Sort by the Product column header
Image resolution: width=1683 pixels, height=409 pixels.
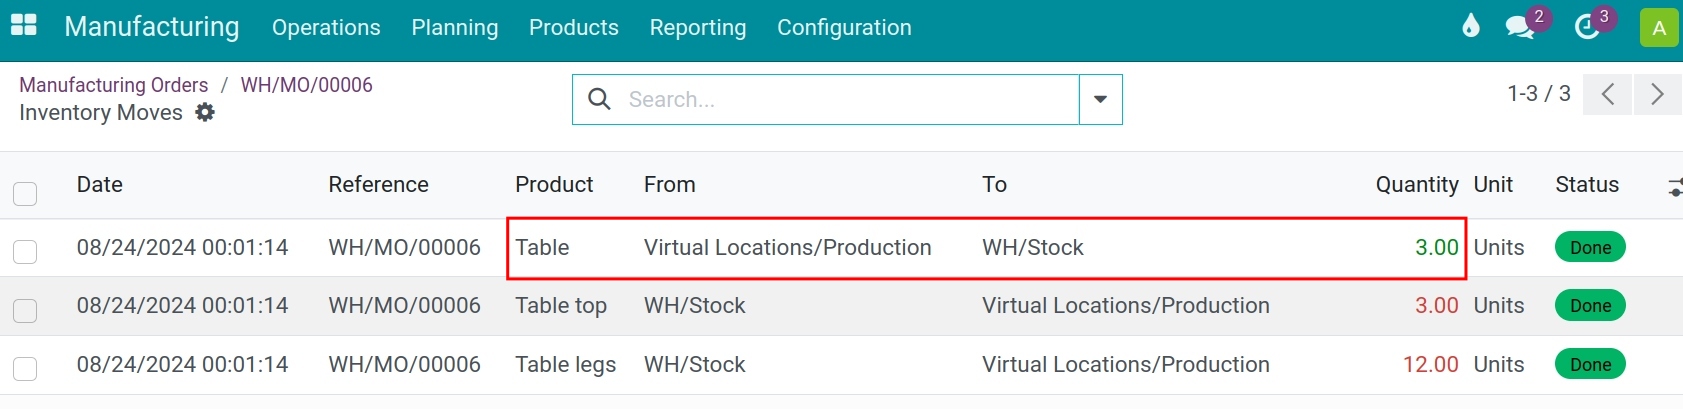pos(554,184)
